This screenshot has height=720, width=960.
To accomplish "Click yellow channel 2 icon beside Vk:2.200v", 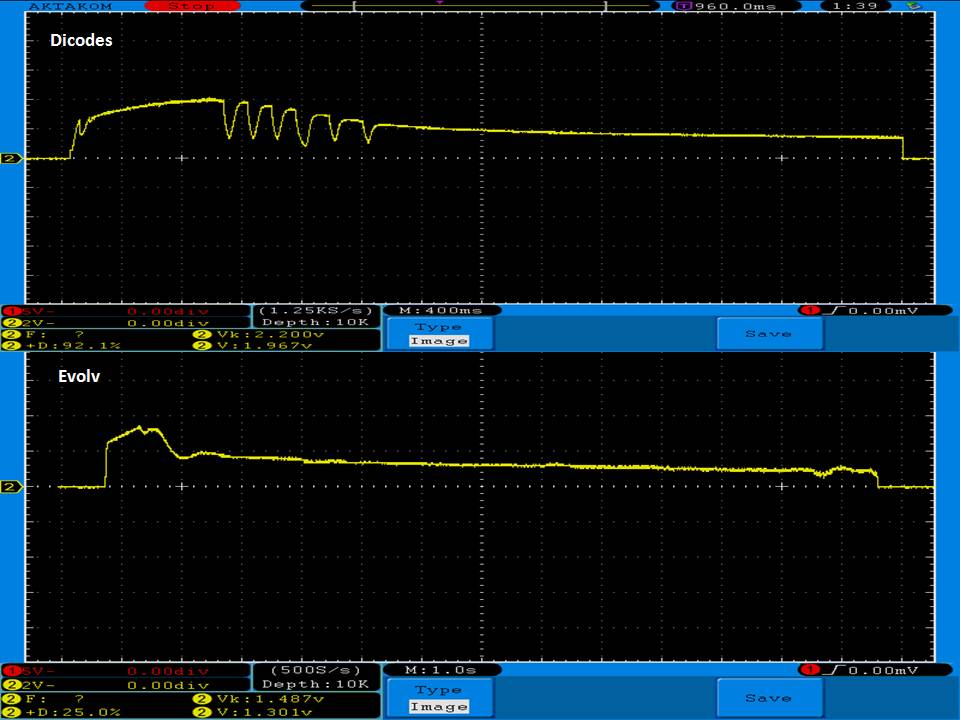I will [x=198, y=334].
